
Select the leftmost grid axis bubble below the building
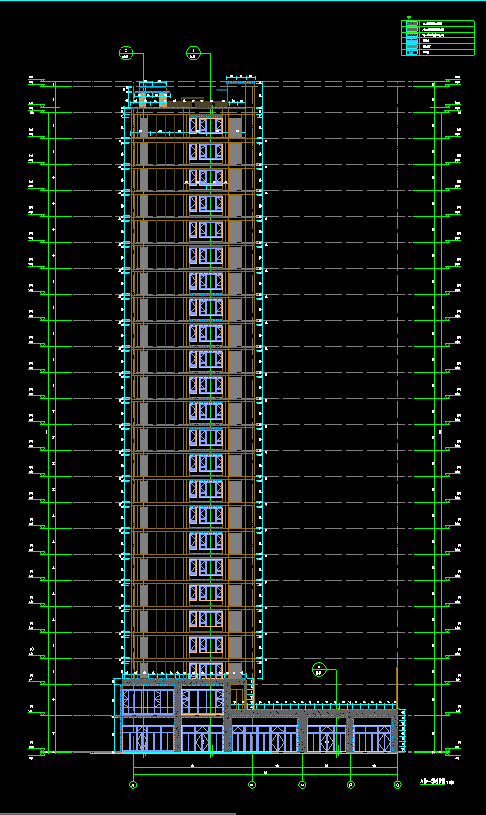(134, 785)
